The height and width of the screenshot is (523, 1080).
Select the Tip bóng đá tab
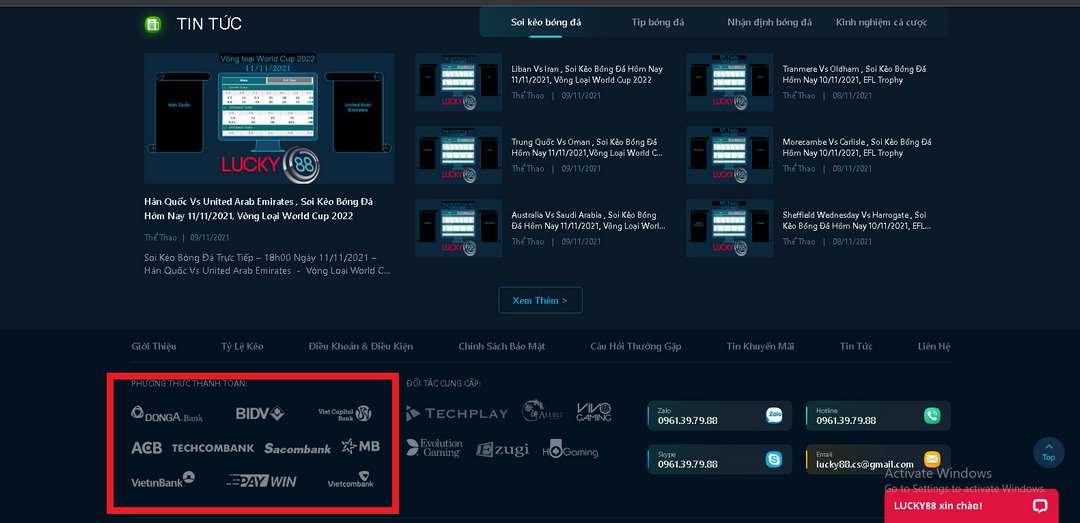(658, 22)
